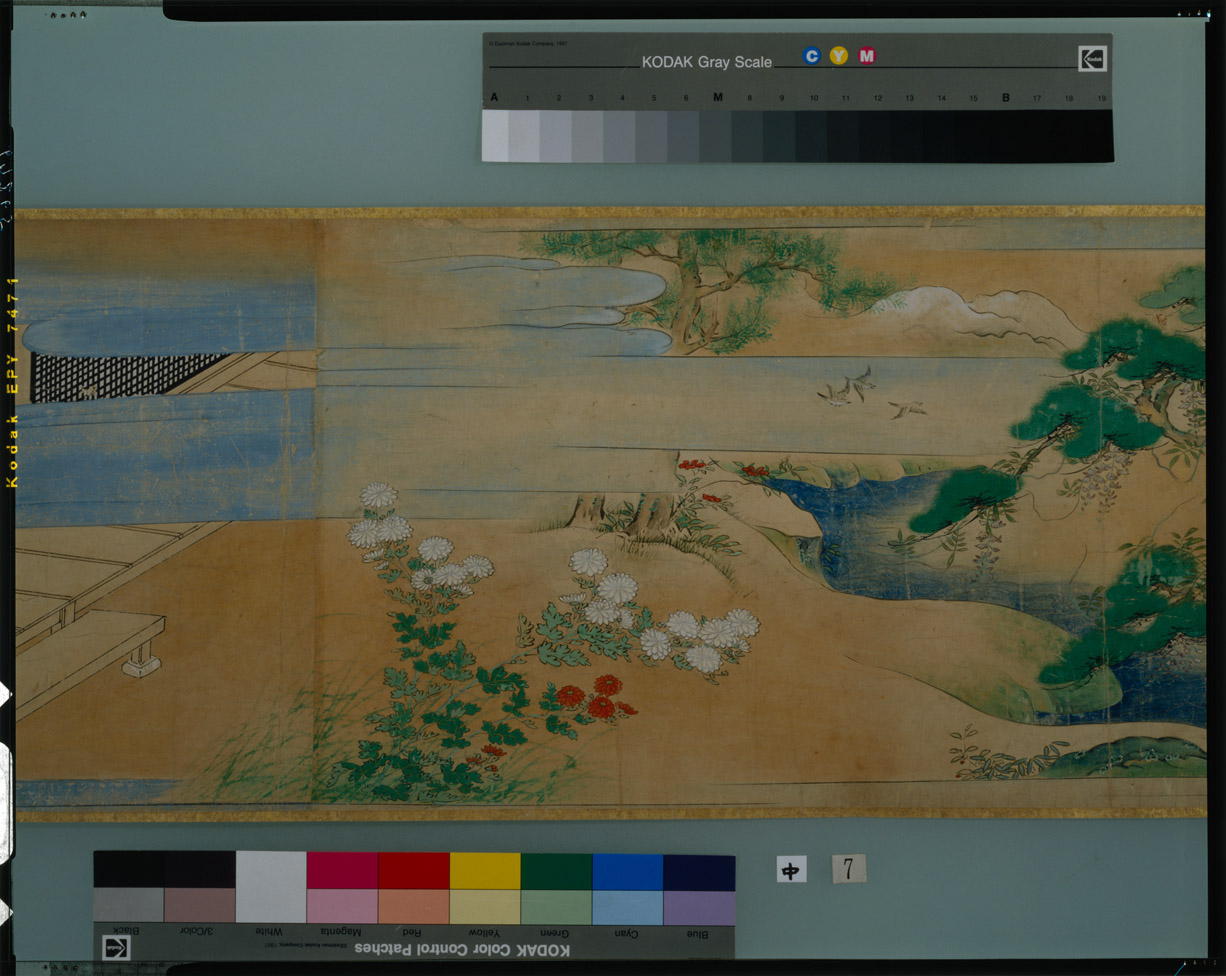Click the upside-down 'Cyan' label
The image size is (1226, 976).
627,934
